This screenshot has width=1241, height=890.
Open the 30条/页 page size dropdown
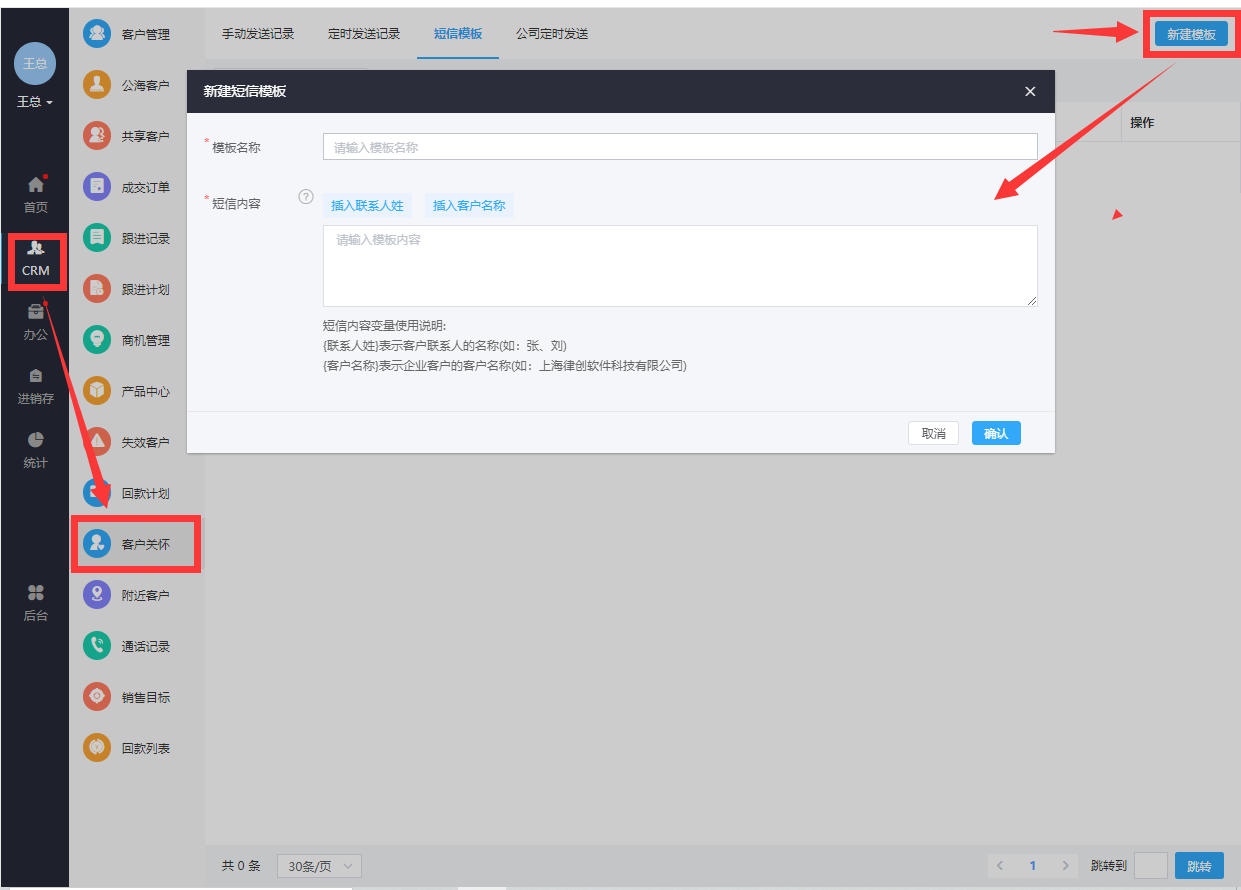[319, 866]
